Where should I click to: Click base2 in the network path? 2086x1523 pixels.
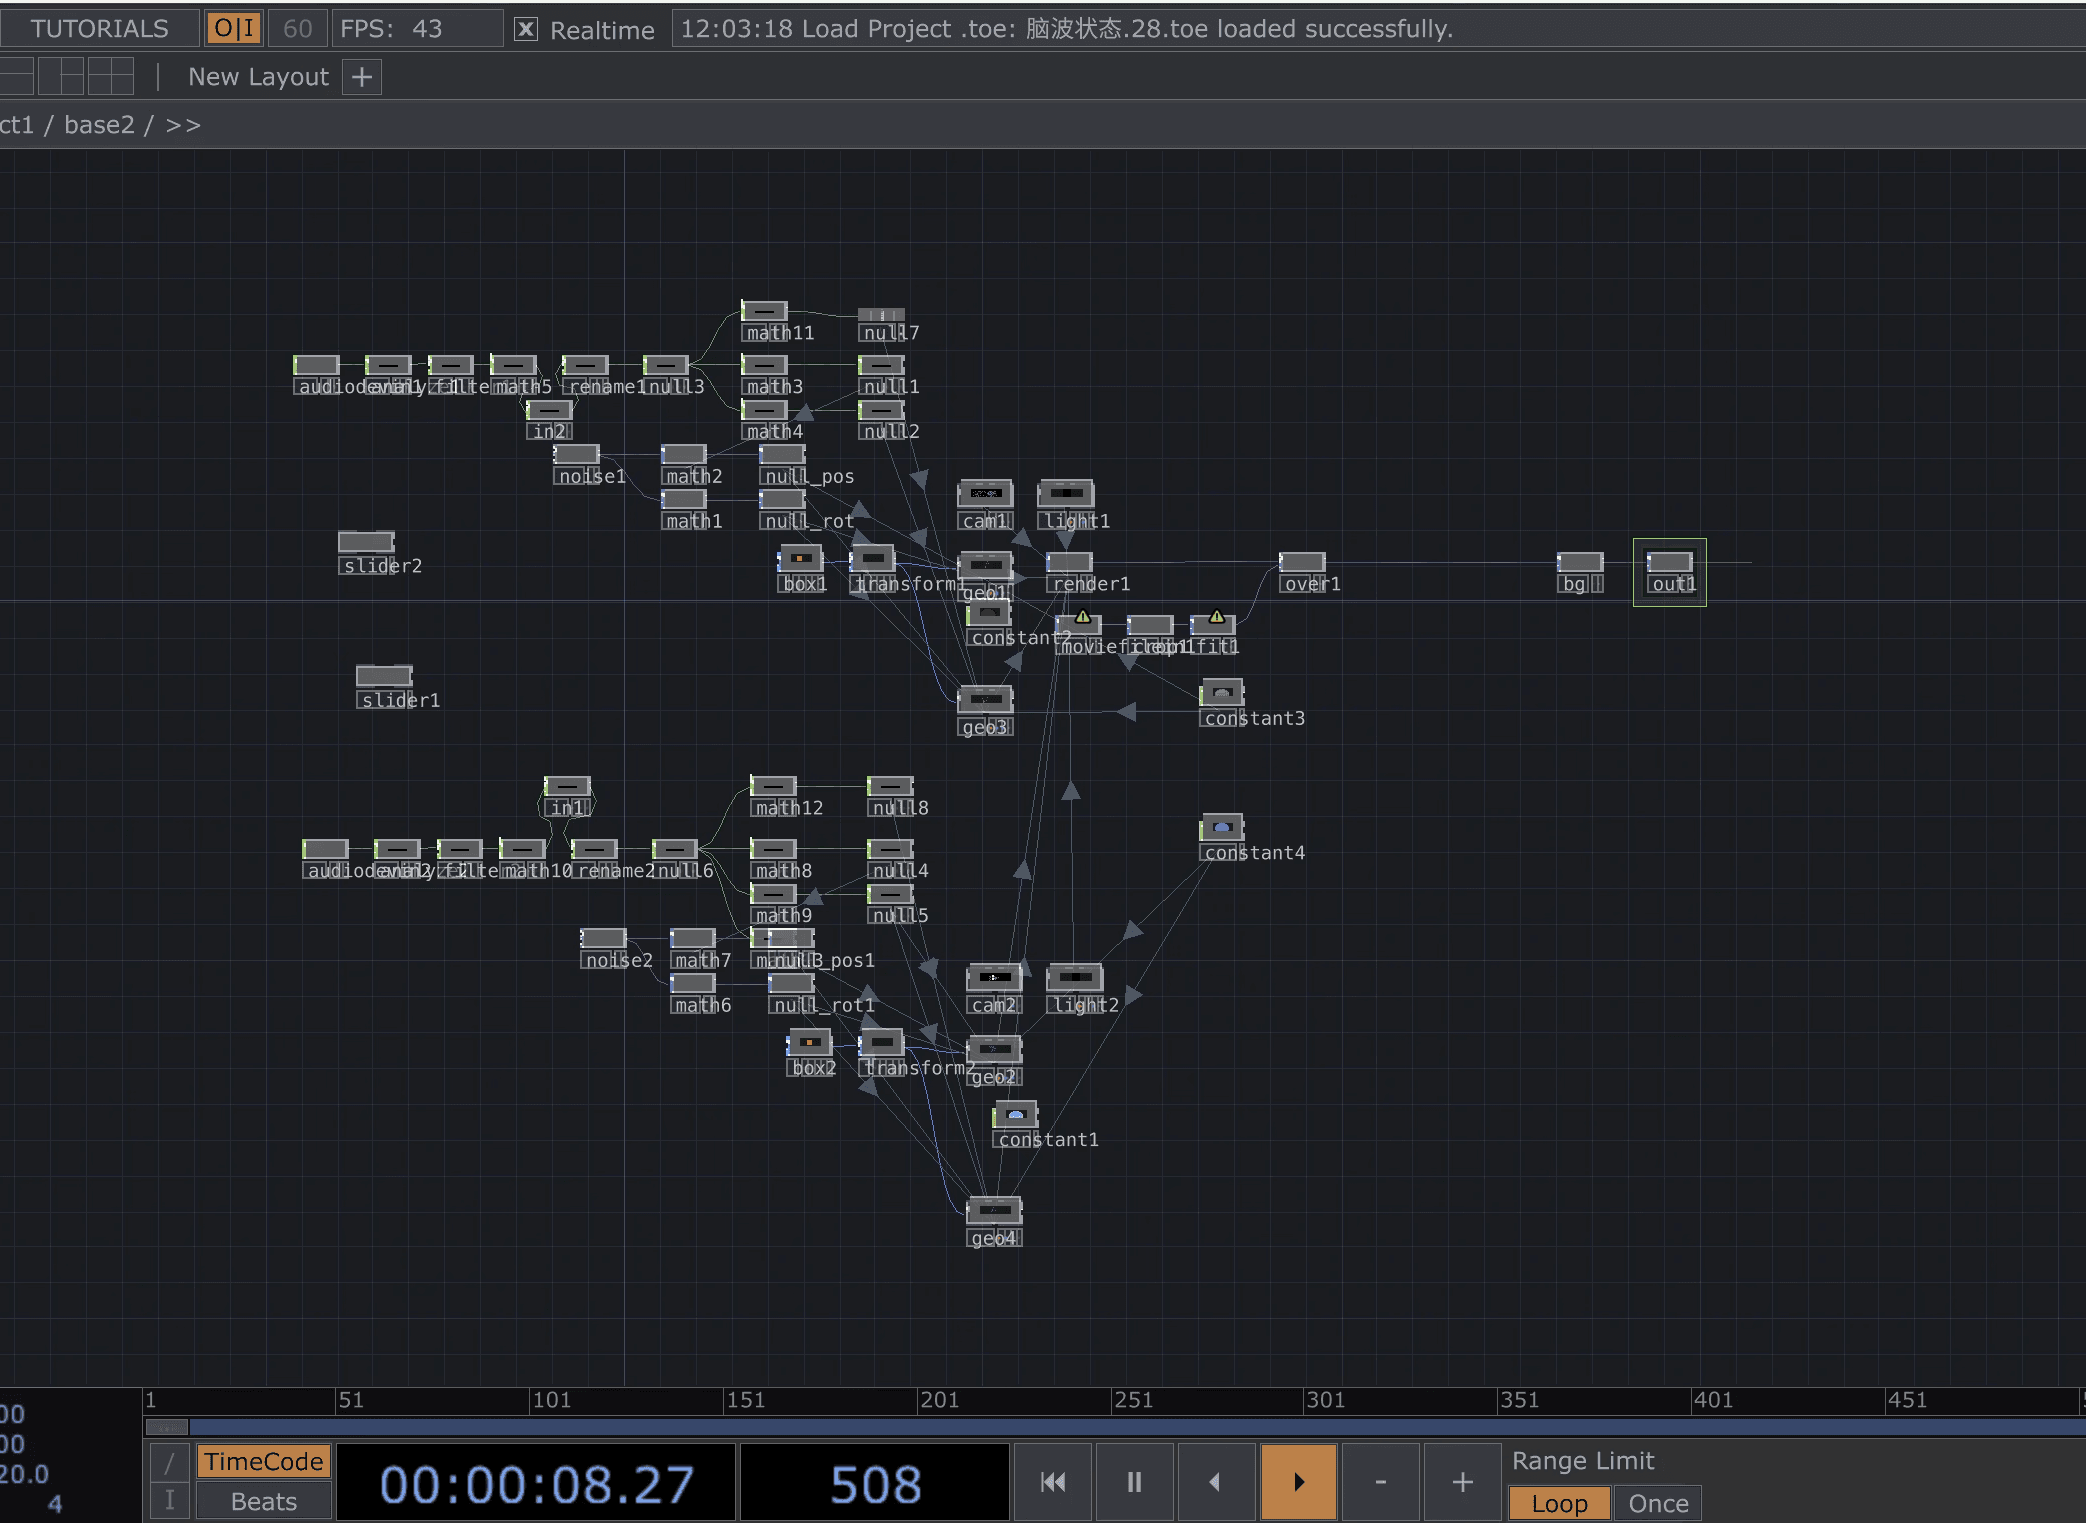tap(99, 125)
